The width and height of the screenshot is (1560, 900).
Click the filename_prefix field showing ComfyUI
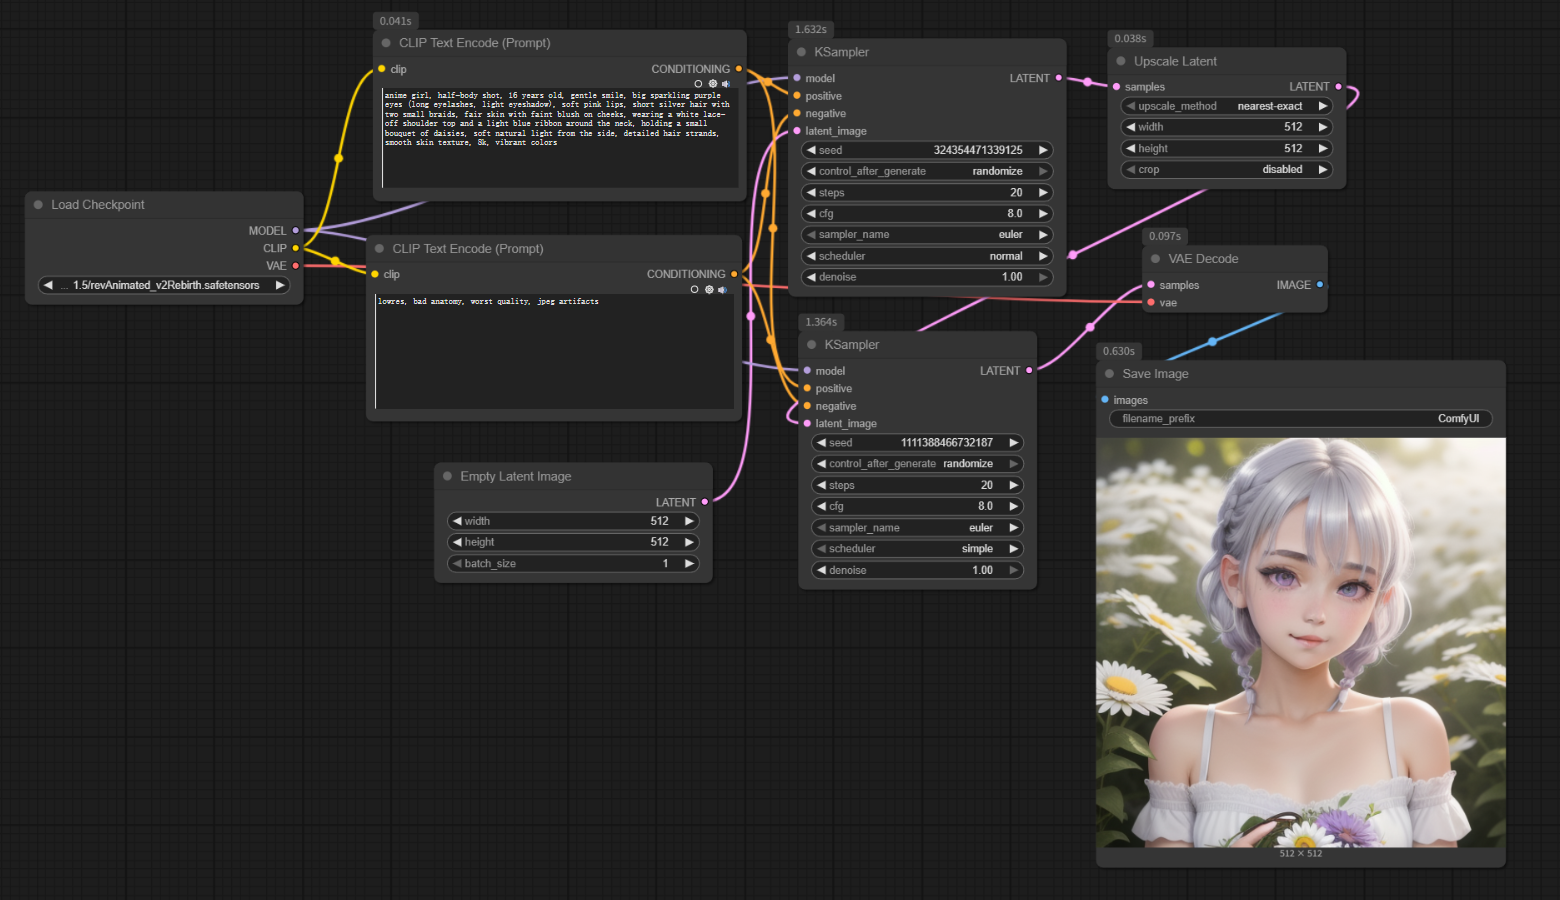click(1300, 419)
